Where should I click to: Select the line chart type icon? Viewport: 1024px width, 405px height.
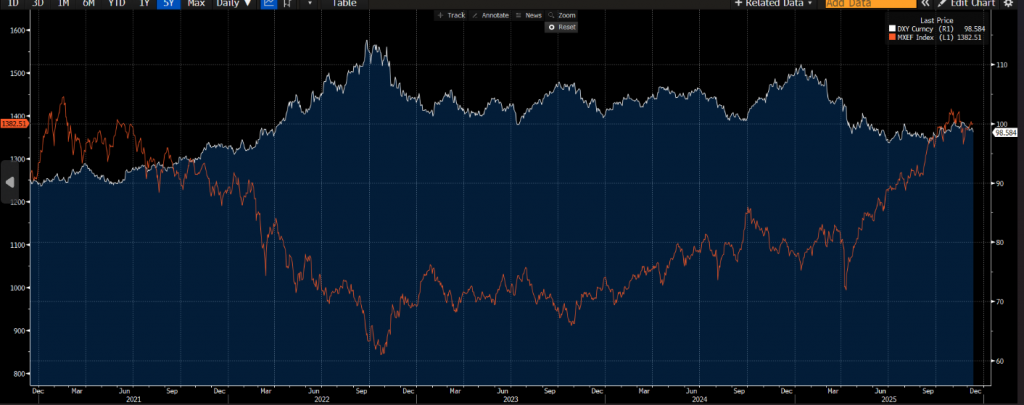[269, 4]
